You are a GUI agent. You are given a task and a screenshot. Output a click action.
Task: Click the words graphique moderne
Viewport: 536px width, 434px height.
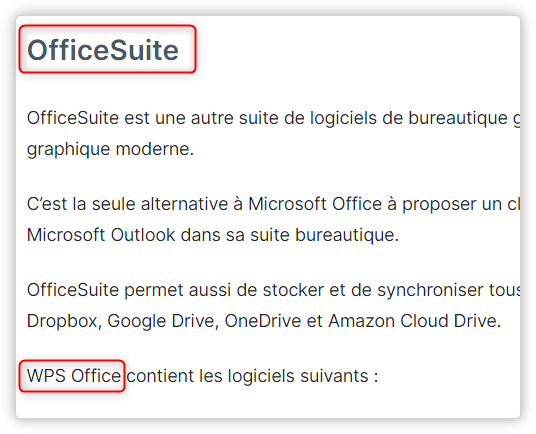[110, 149]
